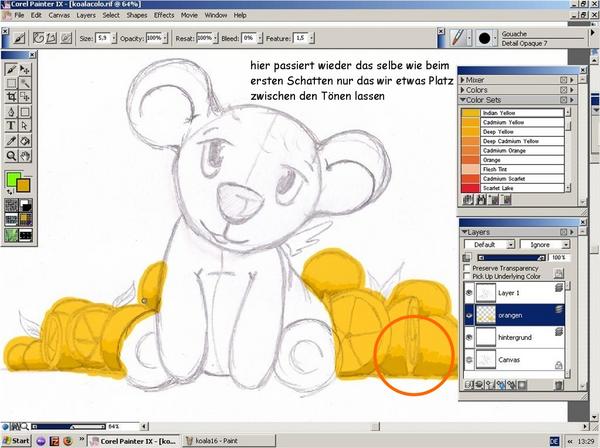Click the lock icon beside Pick Up Underlying Color

(x=558, y=273)
